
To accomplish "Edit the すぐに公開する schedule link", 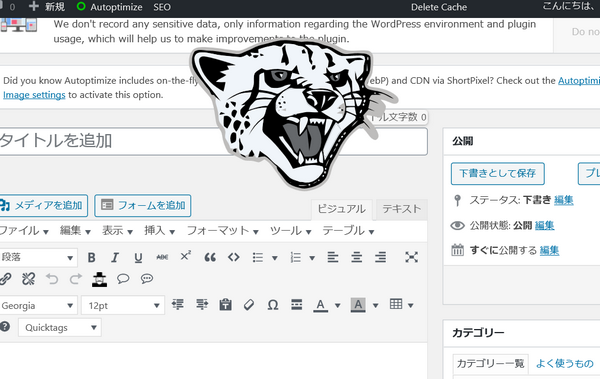I will click(549, 251).
